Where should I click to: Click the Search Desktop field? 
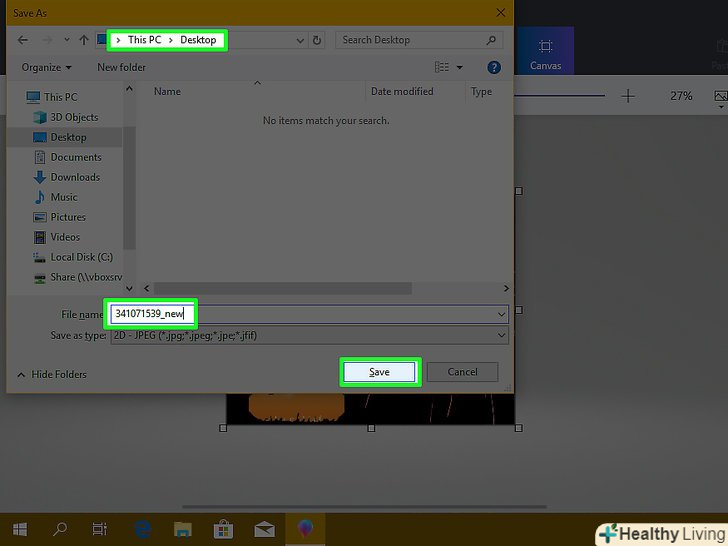tap(419, 40)
